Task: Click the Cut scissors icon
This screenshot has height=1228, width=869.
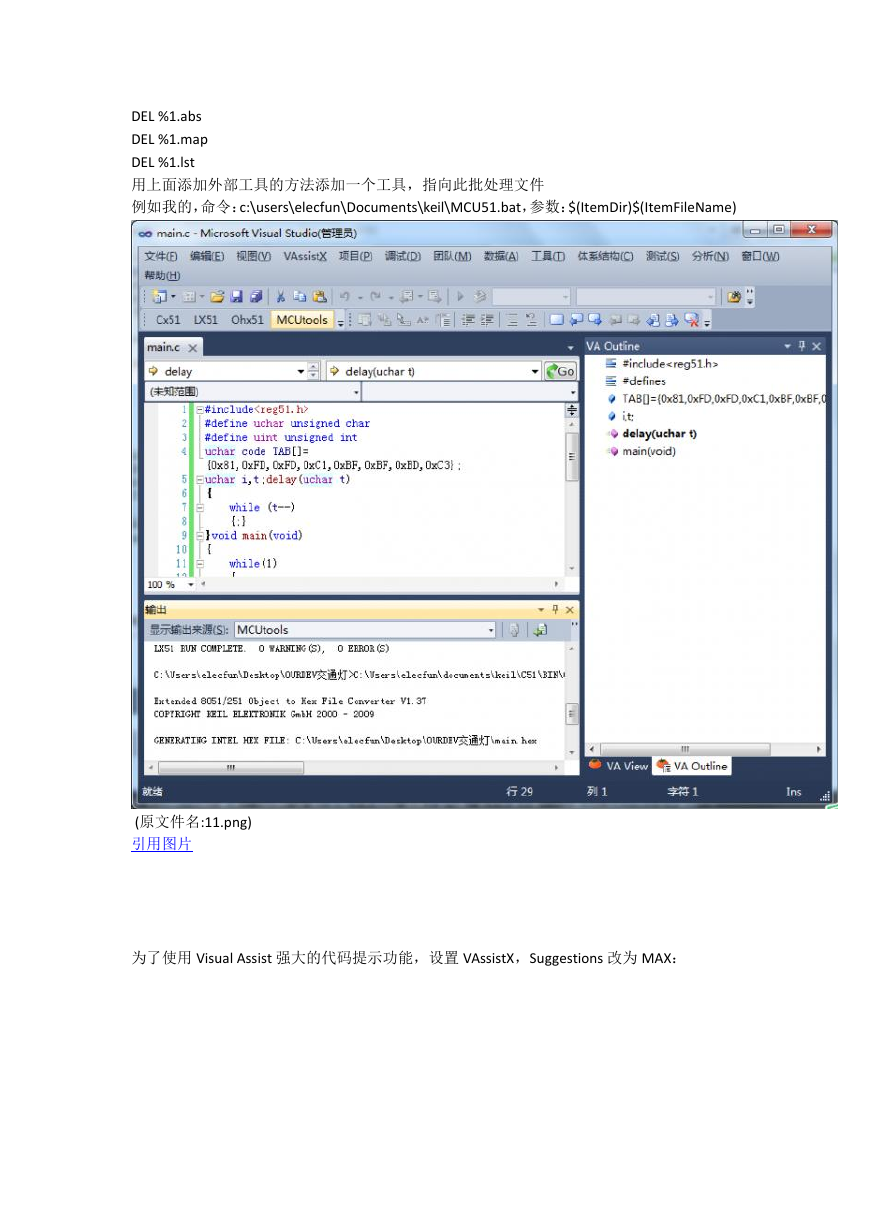Action: pyautogui.click(x=281, y=297)
